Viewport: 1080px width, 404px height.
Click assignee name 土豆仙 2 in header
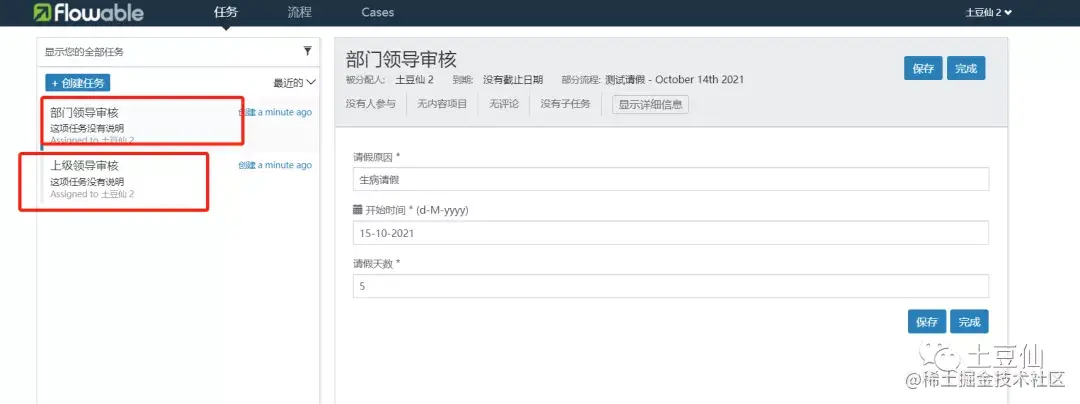(x=415, y=80)
